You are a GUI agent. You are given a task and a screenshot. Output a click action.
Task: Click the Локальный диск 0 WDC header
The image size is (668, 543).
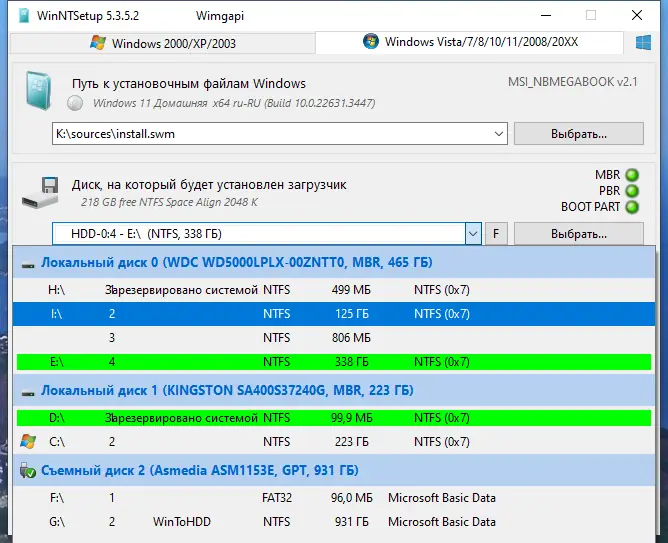pos(334,262)
